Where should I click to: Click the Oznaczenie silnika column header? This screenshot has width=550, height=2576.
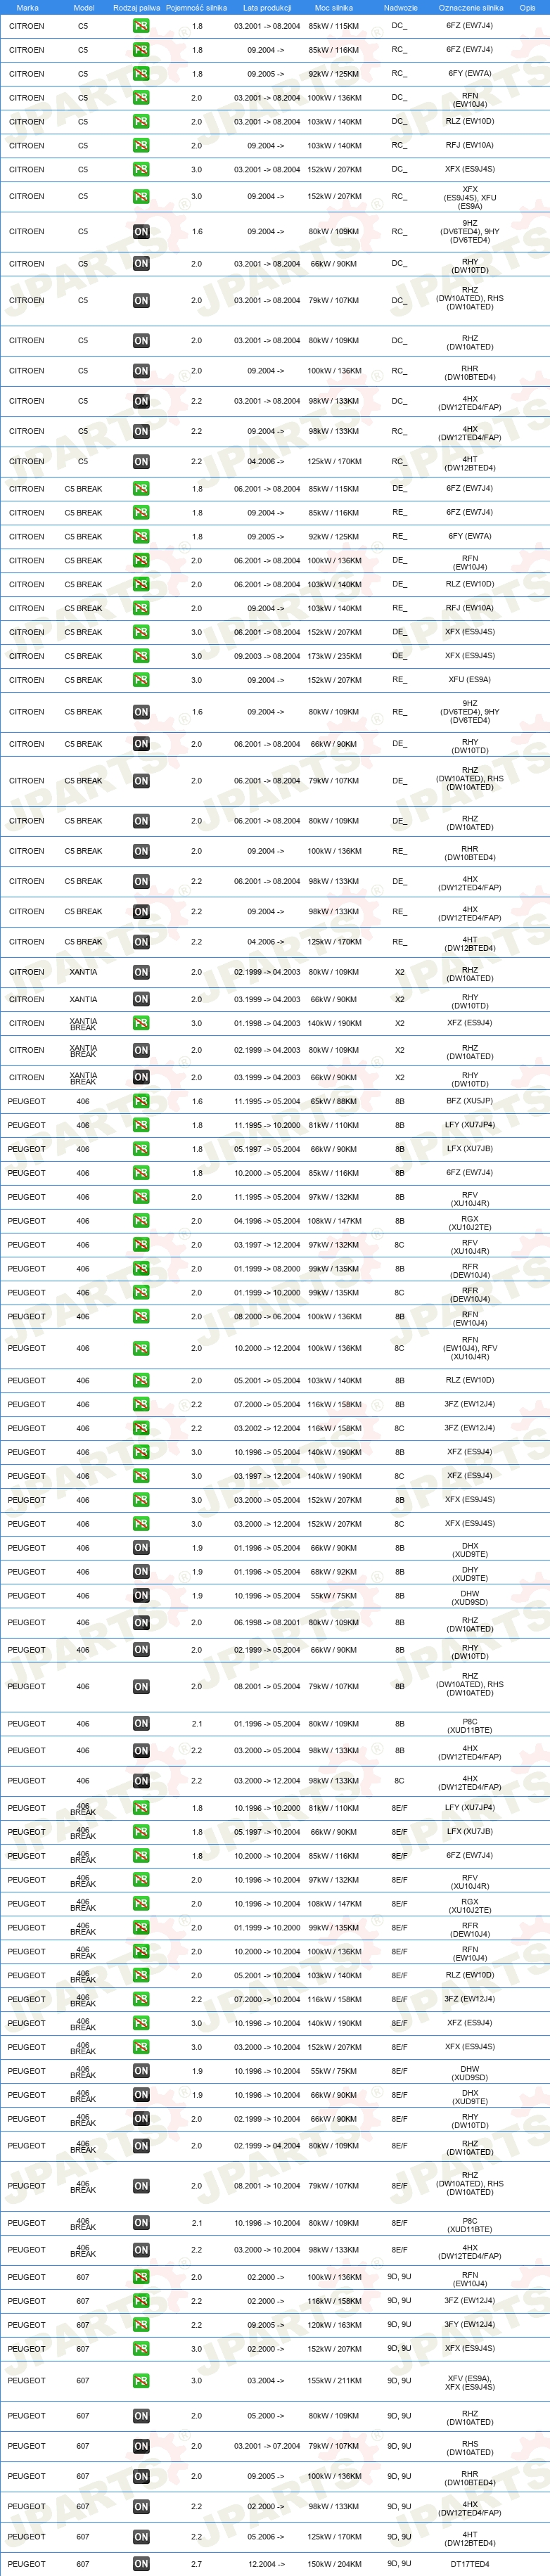[x=470, y=7]
